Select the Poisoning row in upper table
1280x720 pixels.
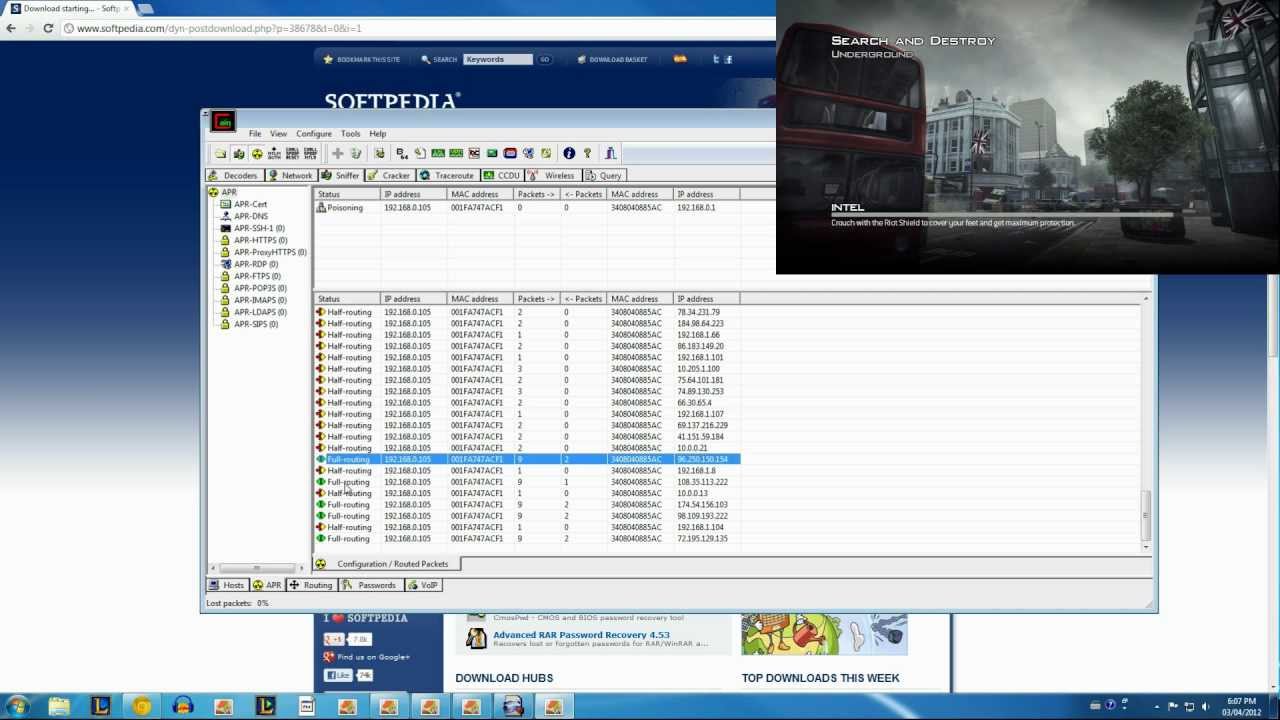(x=528, y=208)
